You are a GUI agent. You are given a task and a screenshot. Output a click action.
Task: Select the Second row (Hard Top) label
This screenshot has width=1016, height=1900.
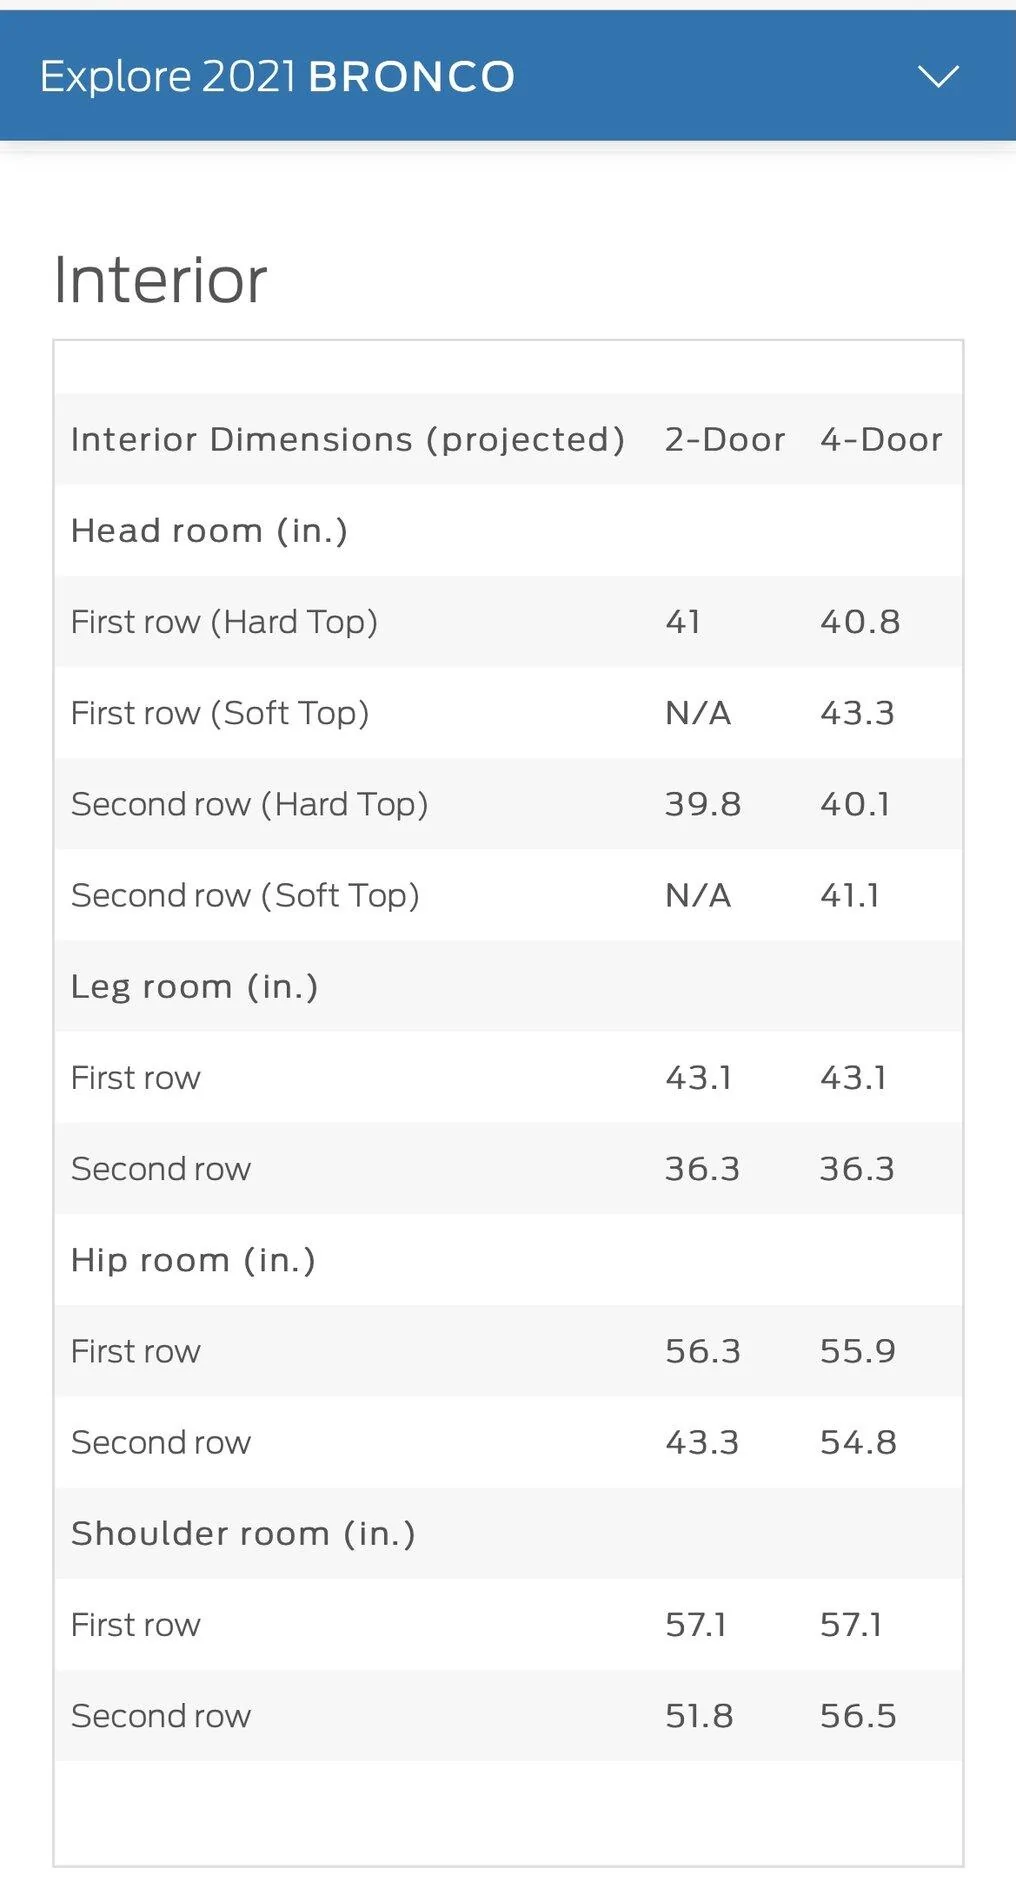249,804
